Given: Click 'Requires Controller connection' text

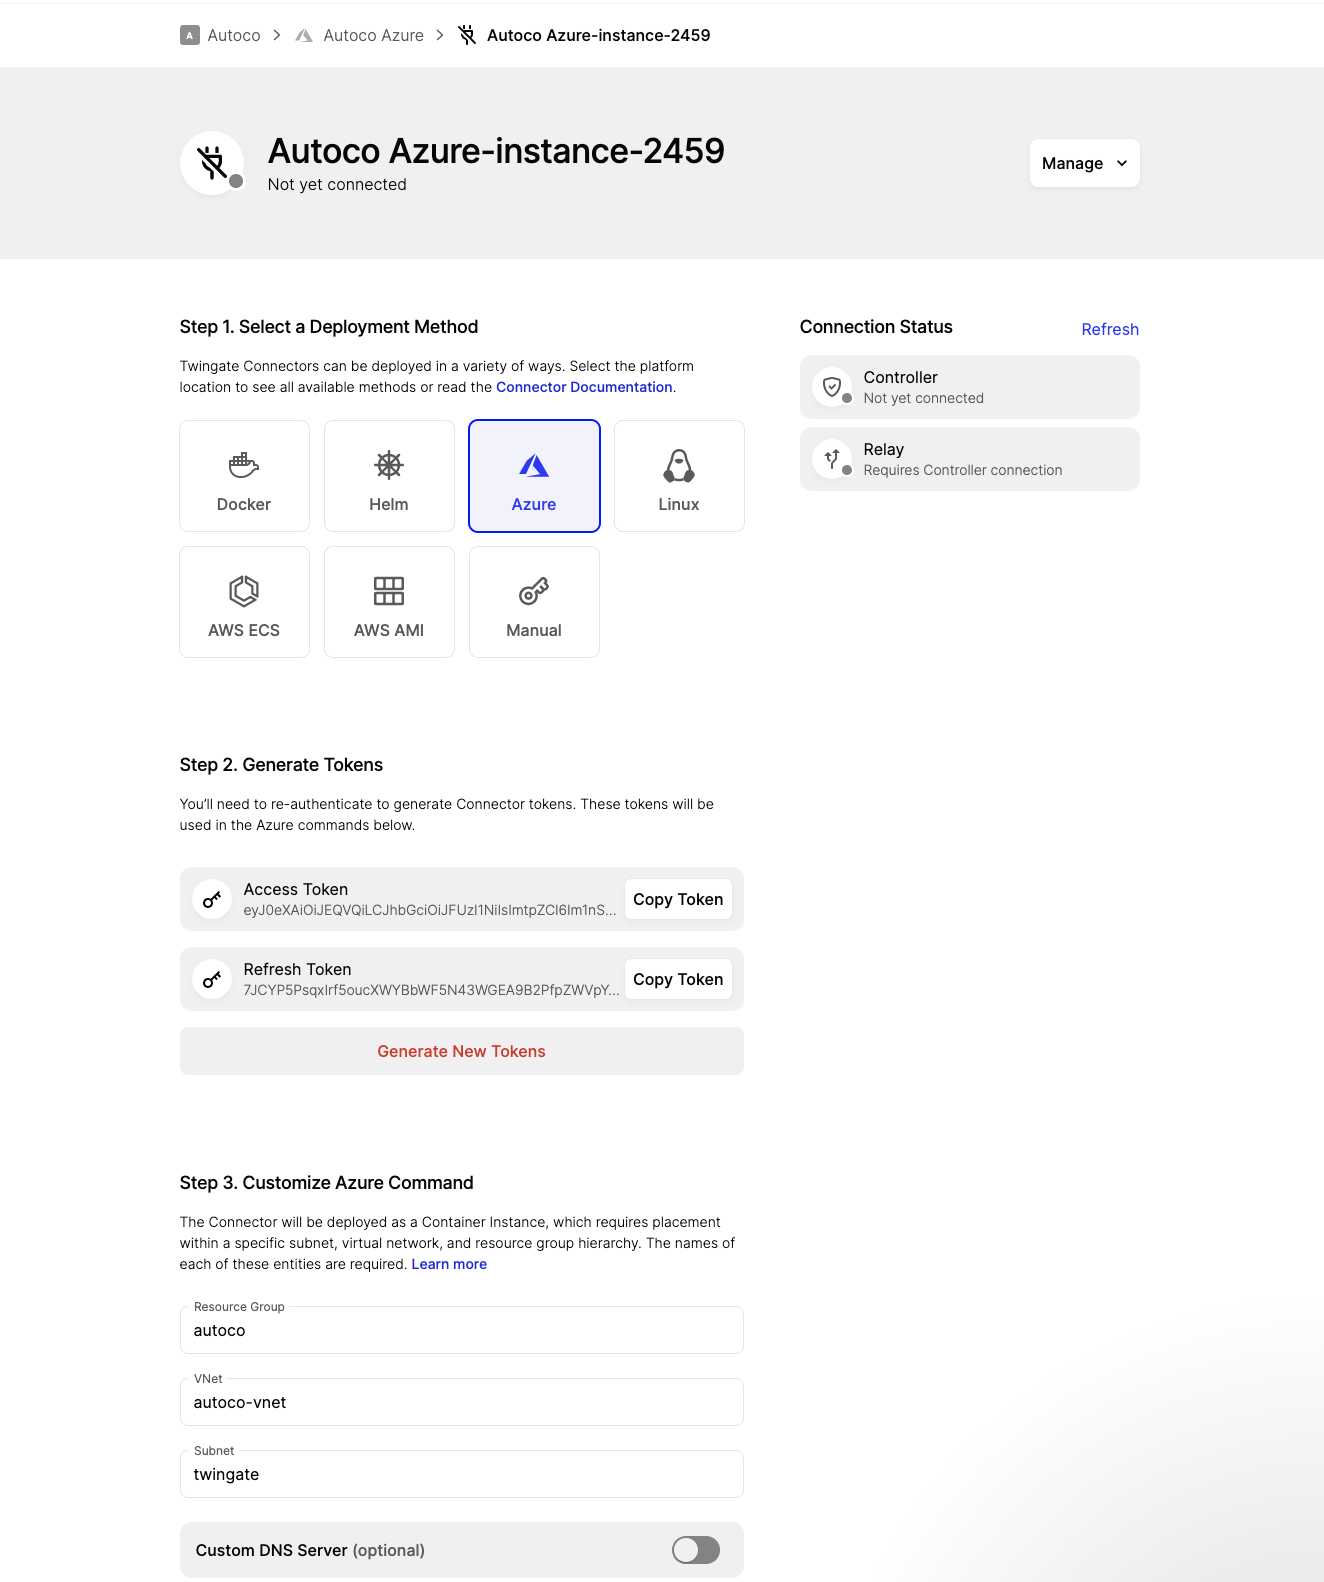Looking at the screenshot, I should [x=963, y=470].
